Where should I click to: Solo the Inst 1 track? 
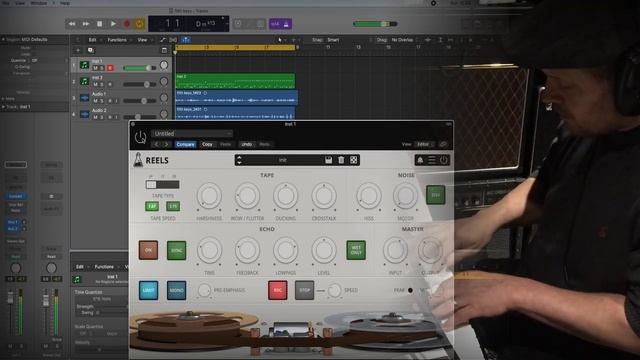tap(102, 68)
